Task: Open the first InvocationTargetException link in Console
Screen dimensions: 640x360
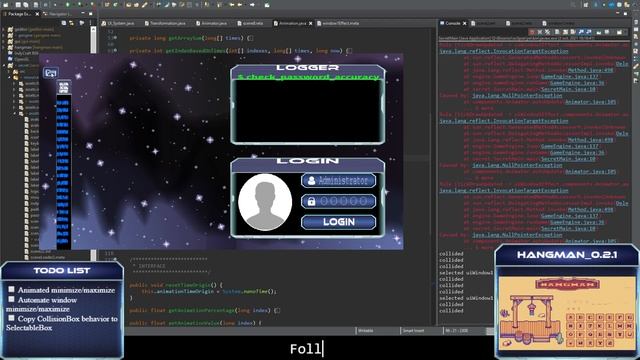Action: 504,51
